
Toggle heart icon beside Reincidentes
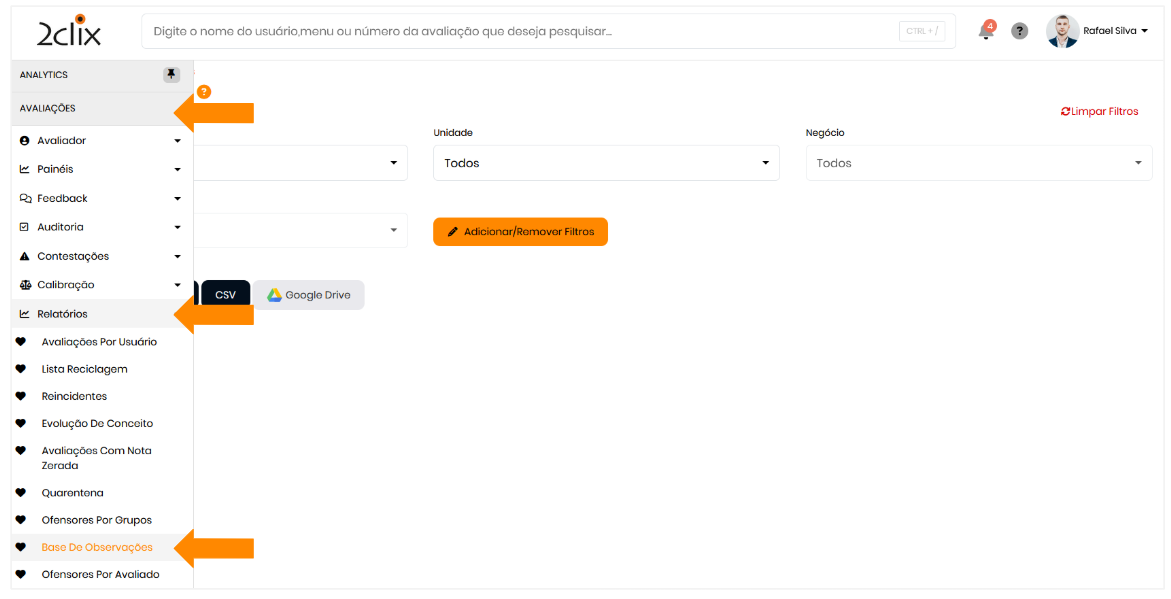[21, 396]
